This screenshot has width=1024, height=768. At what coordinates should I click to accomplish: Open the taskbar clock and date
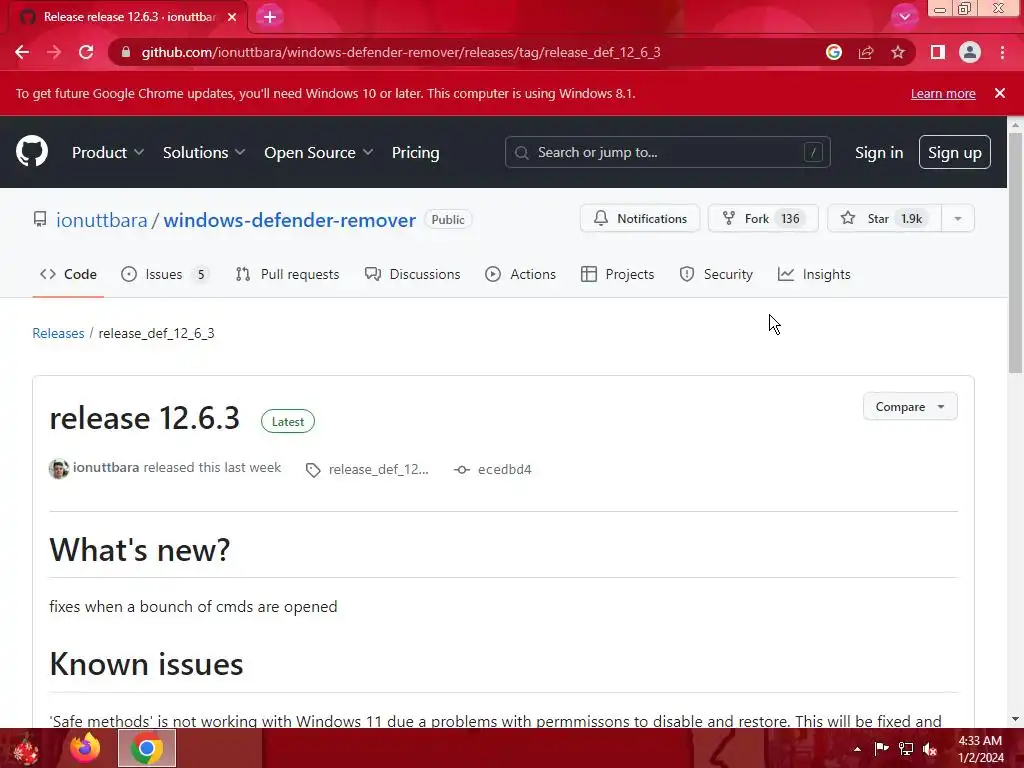click(x=980, y=749)
